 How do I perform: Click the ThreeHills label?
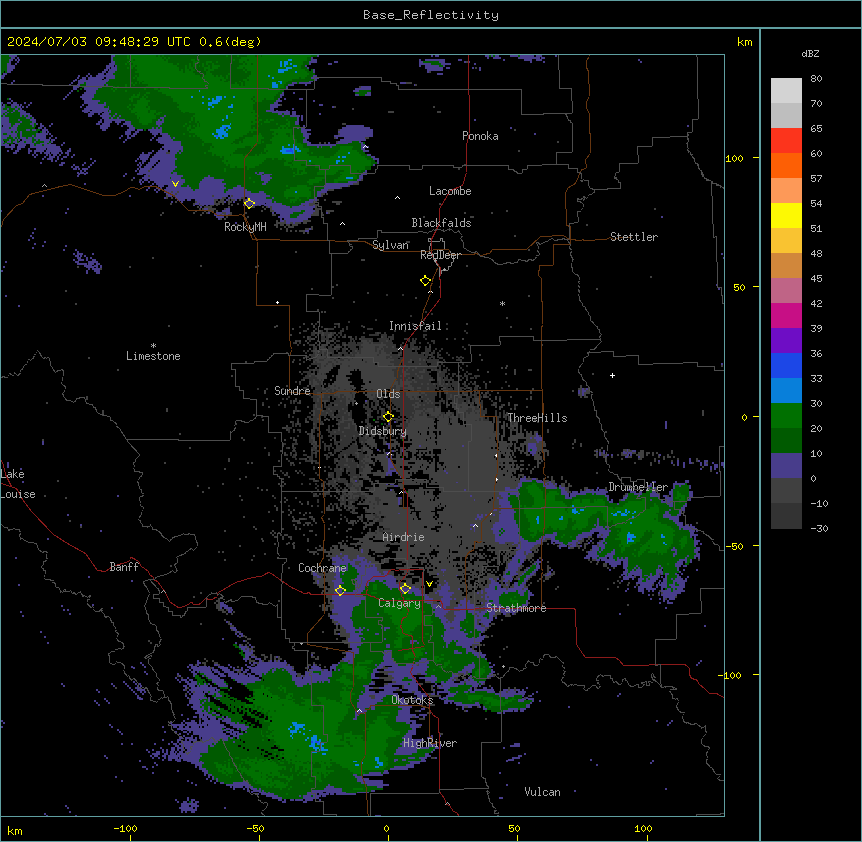(537, 418)
